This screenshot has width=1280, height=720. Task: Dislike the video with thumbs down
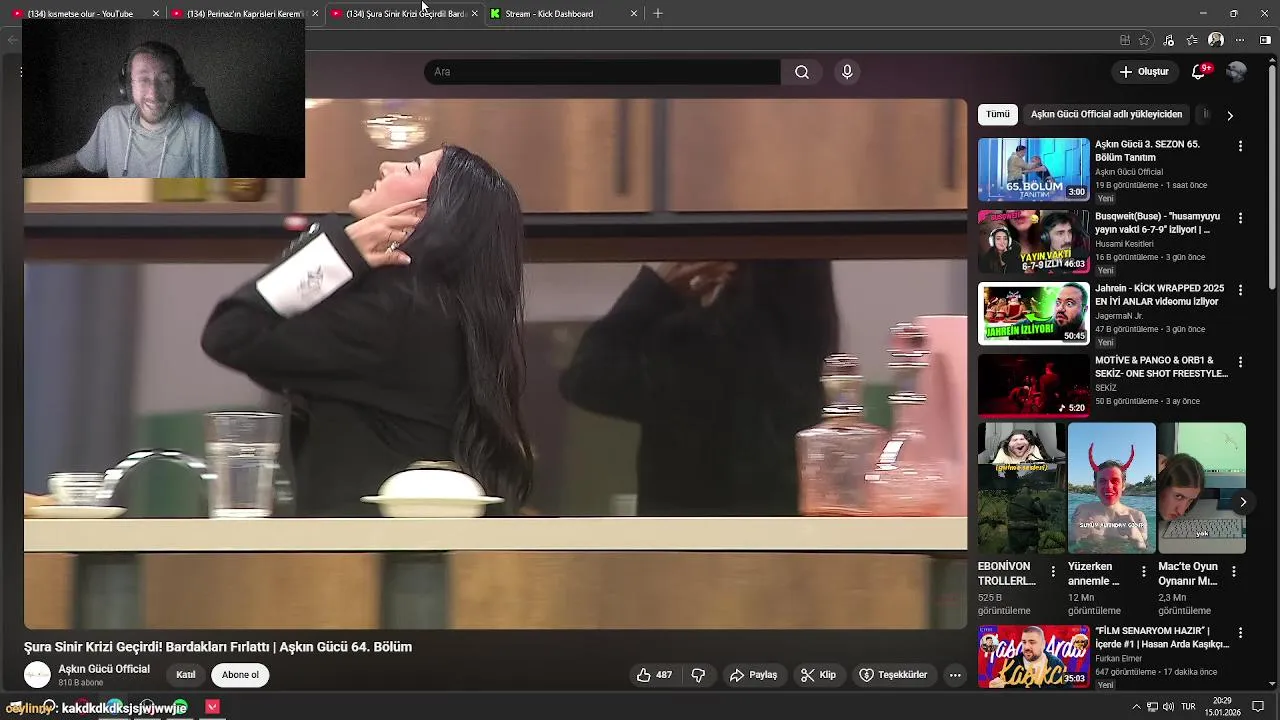coord(698,675)
